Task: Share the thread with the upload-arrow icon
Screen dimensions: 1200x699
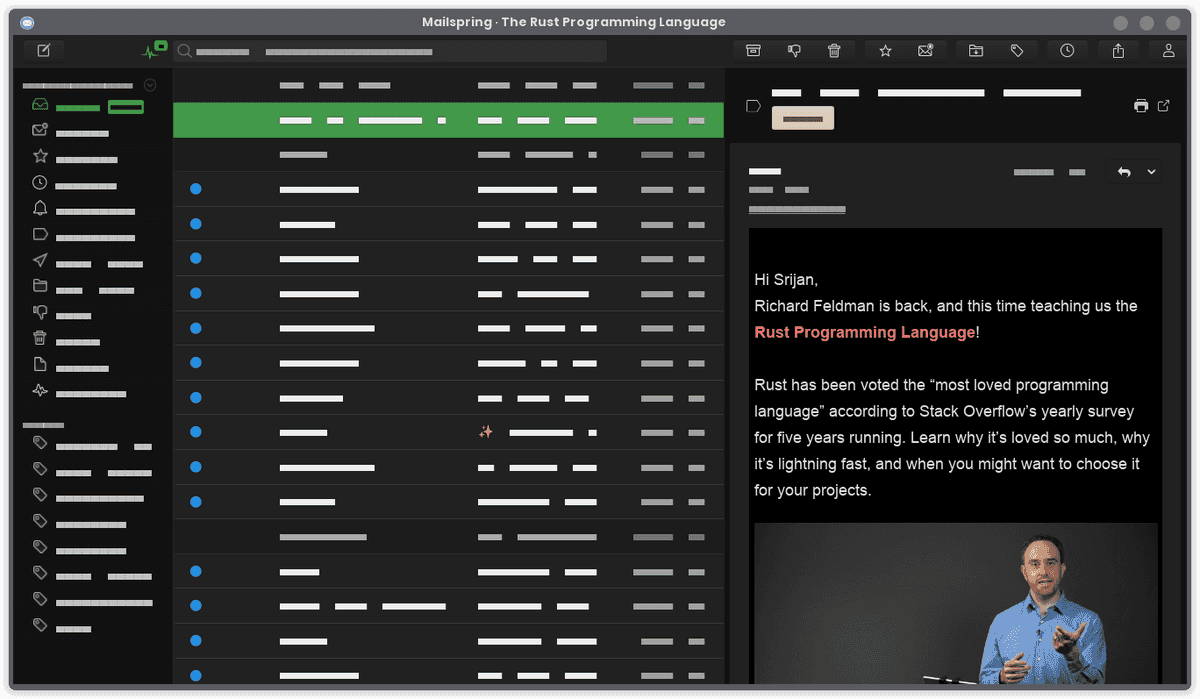Action: coord(1118,51)
